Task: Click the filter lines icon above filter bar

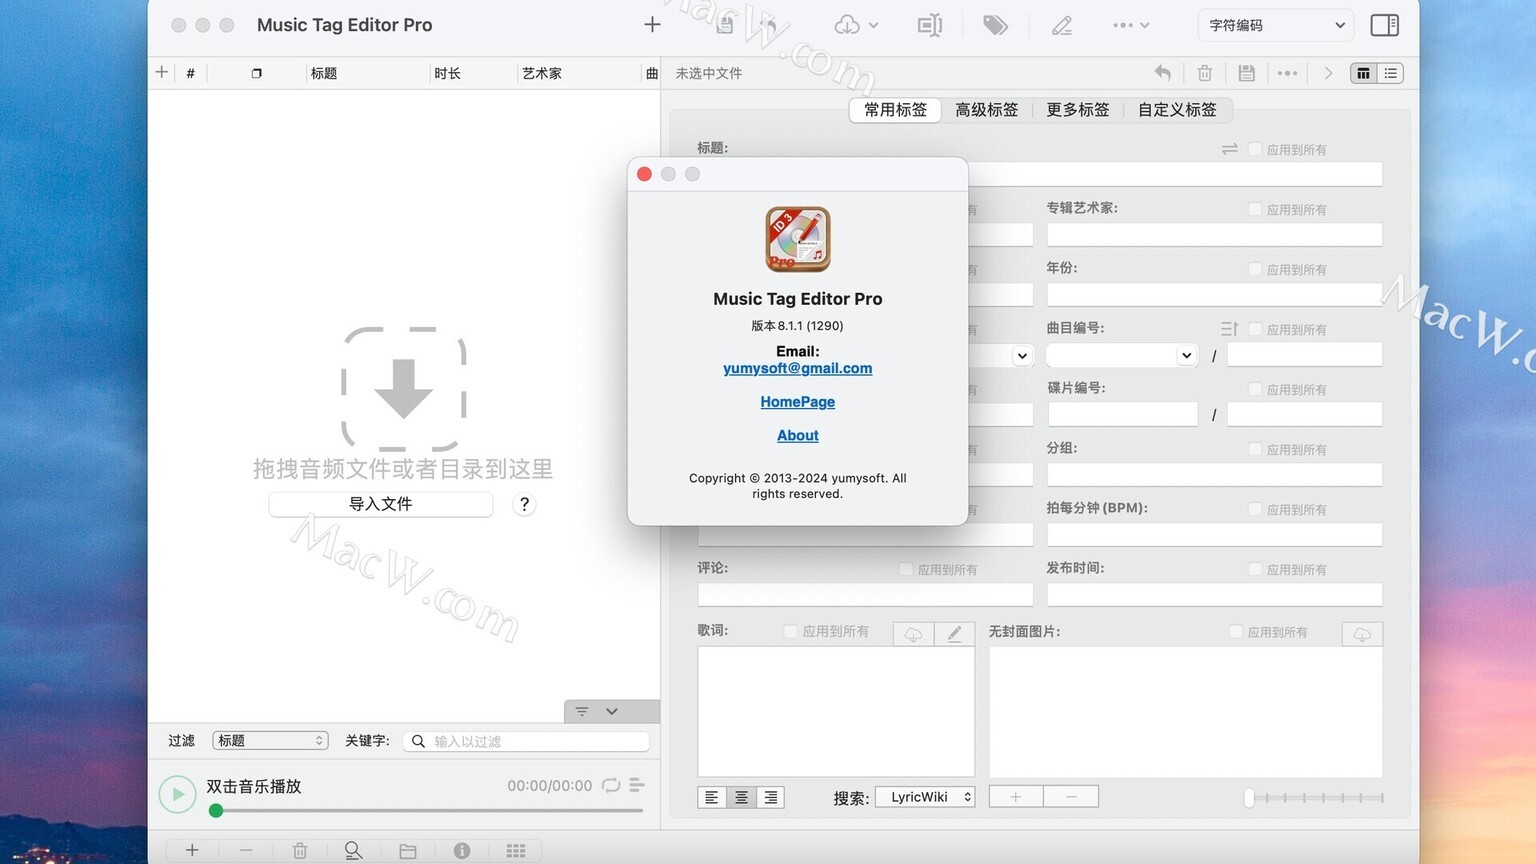Action: pos(582,711)
